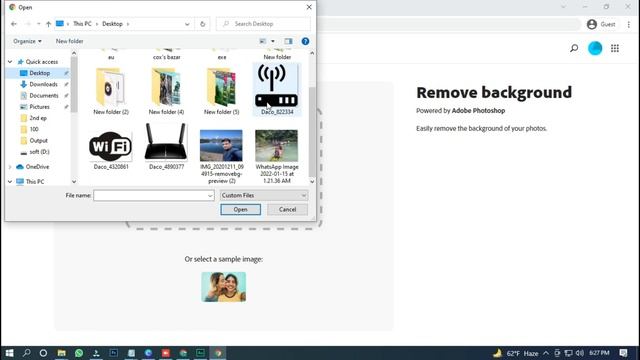This screenshot has width=640, height=360.
Task: Open the recent locations dropdown arrow
Action: [x=38, y=24]
